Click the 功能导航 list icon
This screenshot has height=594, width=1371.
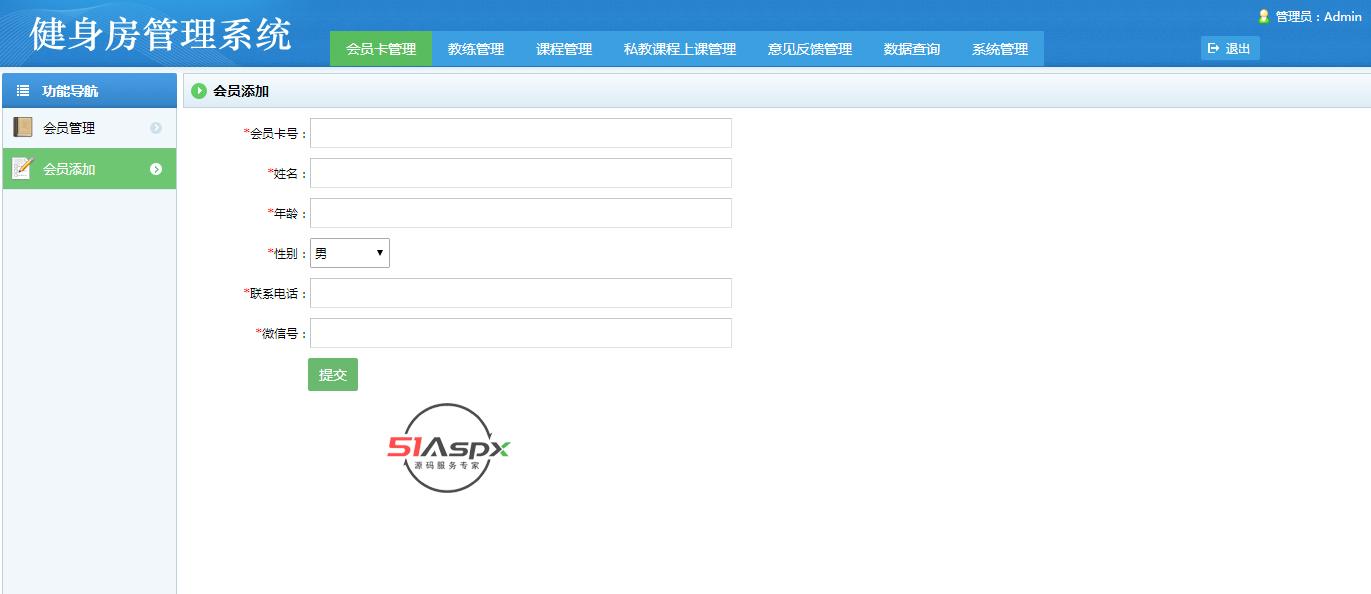23,91
